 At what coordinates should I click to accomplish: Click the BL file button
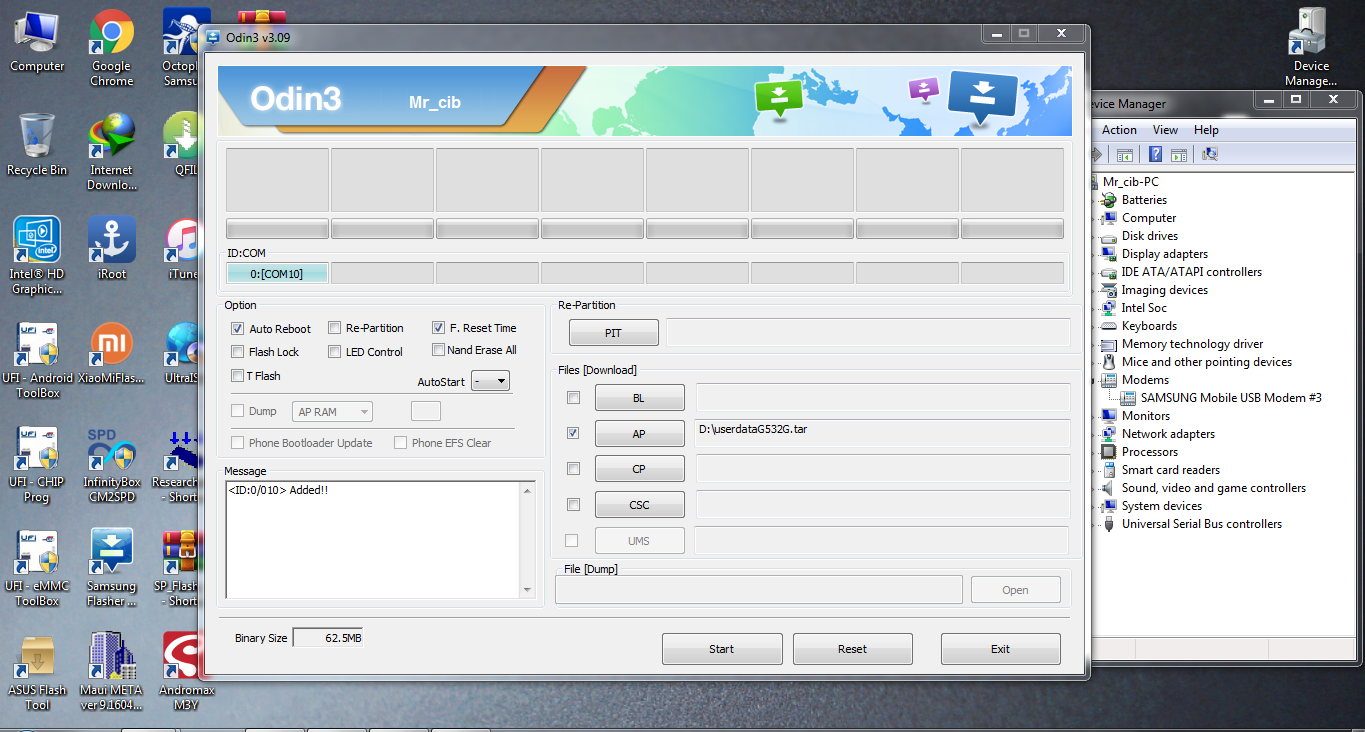pyautogui.click(x=639, y=398)
